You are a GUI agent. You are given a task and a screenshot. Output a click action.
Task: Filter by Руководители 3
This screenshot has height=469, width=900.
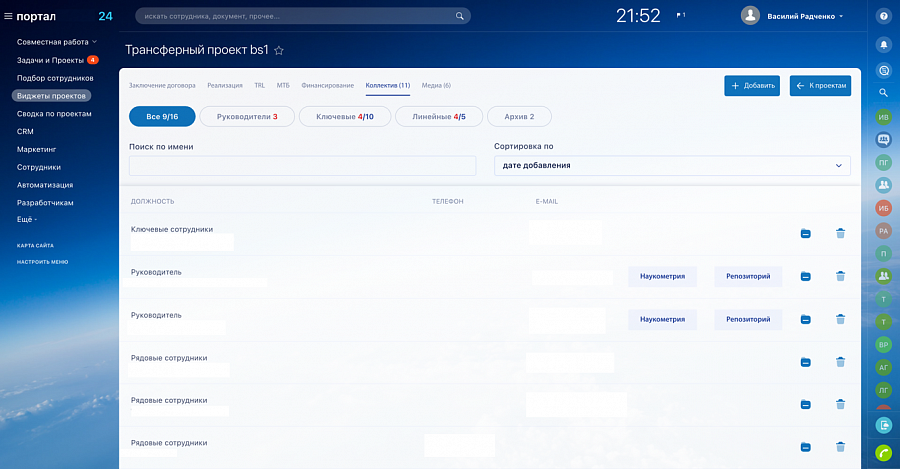247,117
